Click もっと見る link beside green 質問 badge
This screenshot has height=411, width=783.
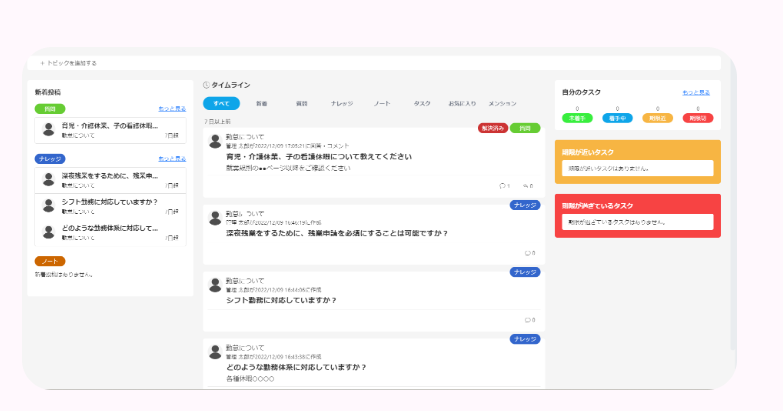170,108
